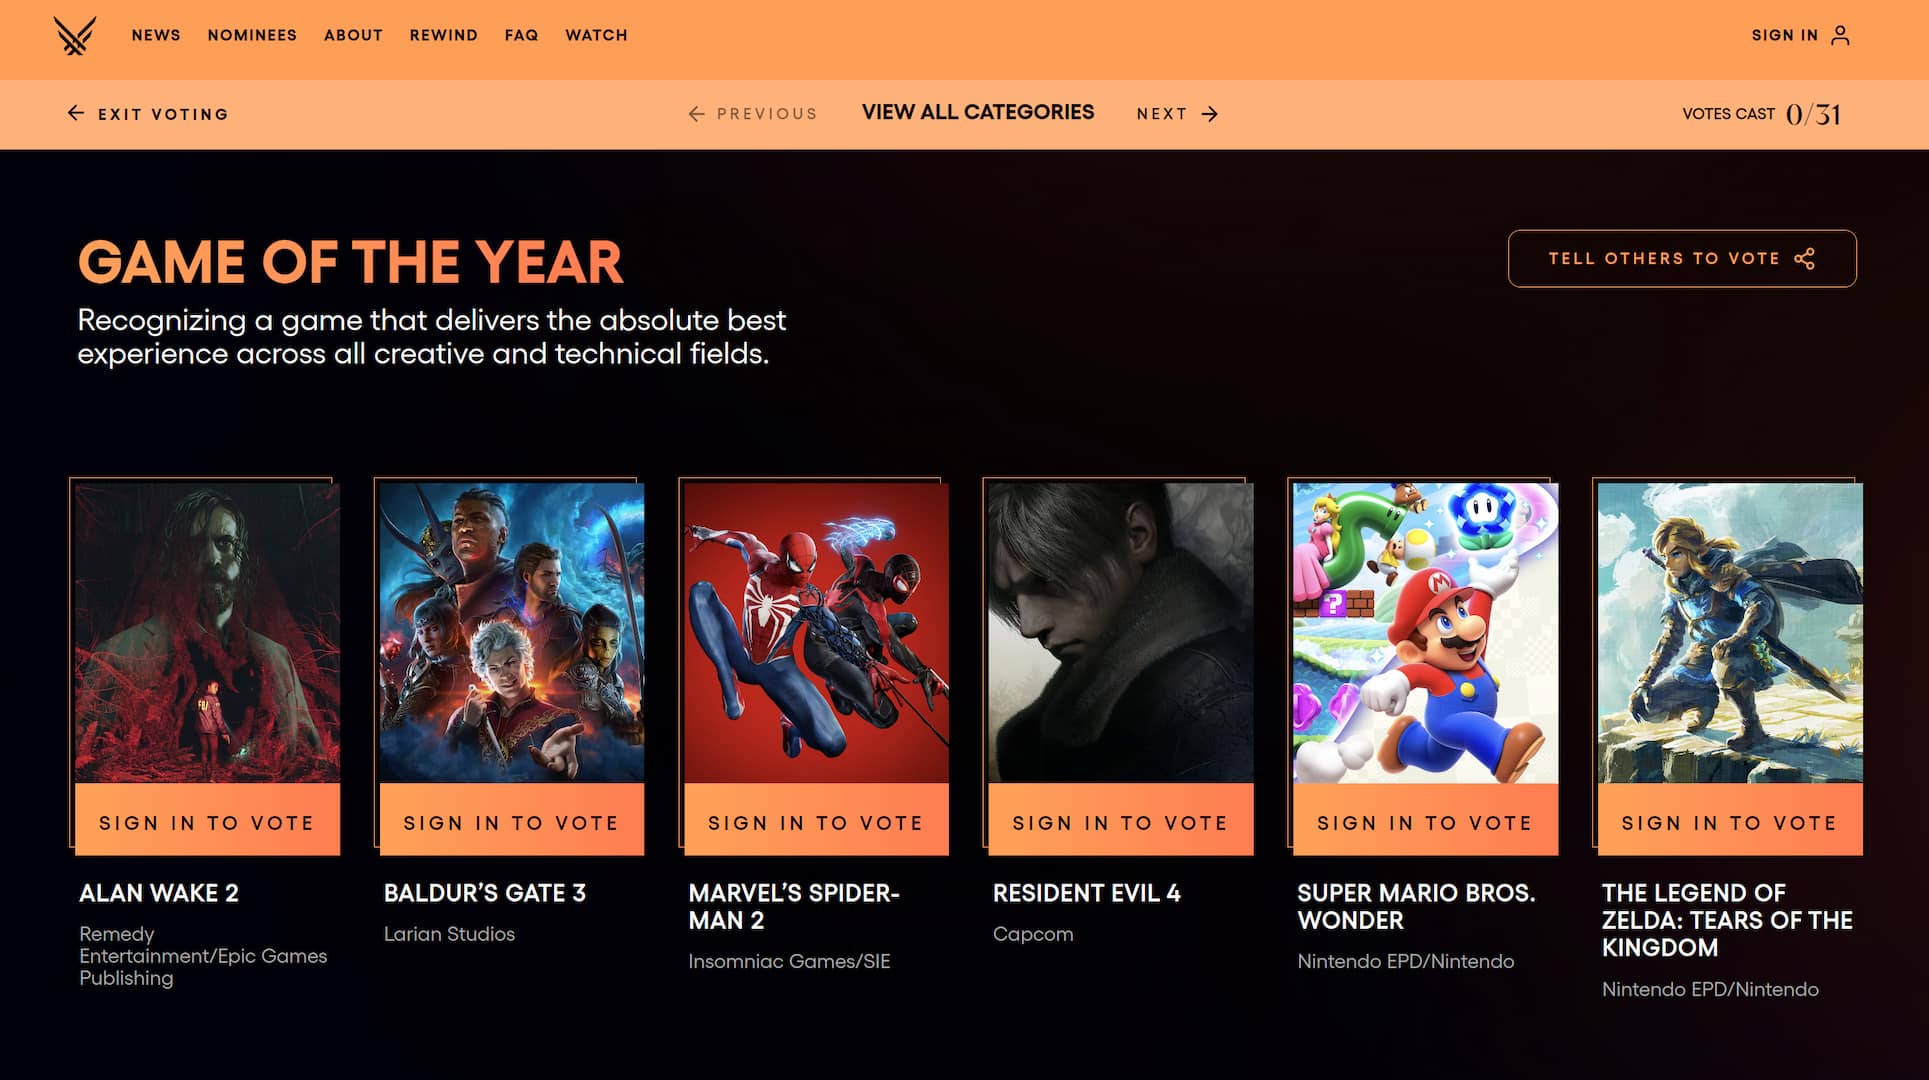This screenshot has width=1929, height=1080.
Task: Click the right arrow icon beside Next
Action: tap(1210, 114)
